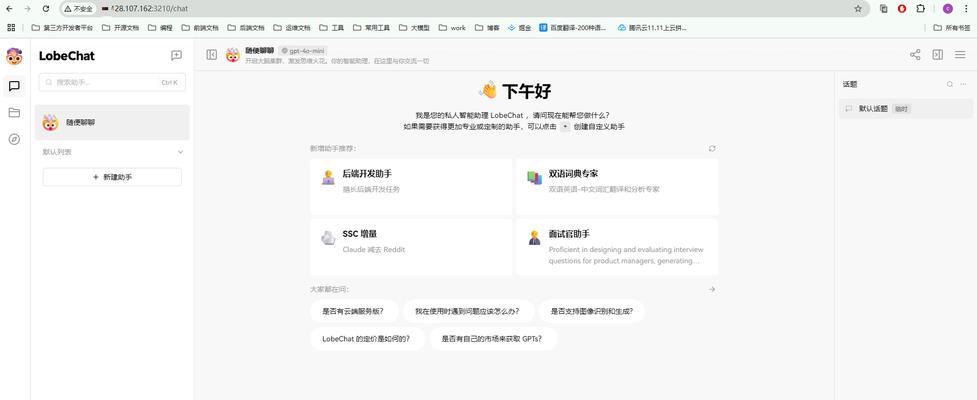This screenshot has width=977, height=400.
Task: Collapse the 默认列表 group chevron
Action: pos(181,152)
